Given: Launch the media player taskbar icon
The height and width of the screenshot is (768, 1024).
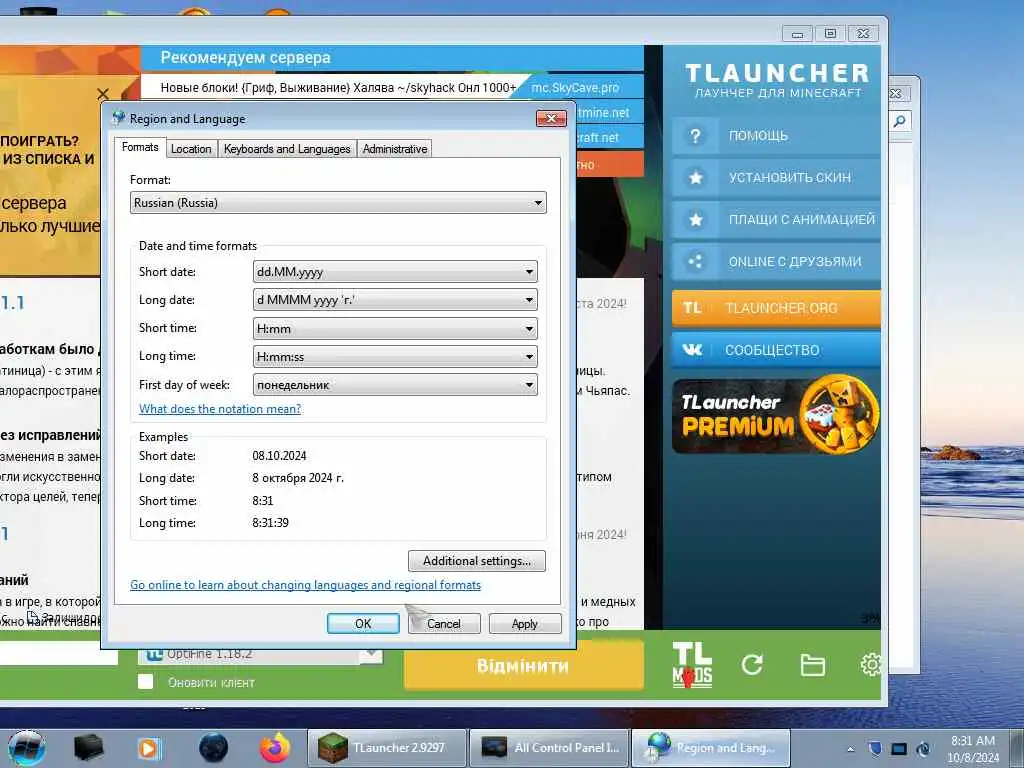Looking at the screenshot, I should point(148,748).
